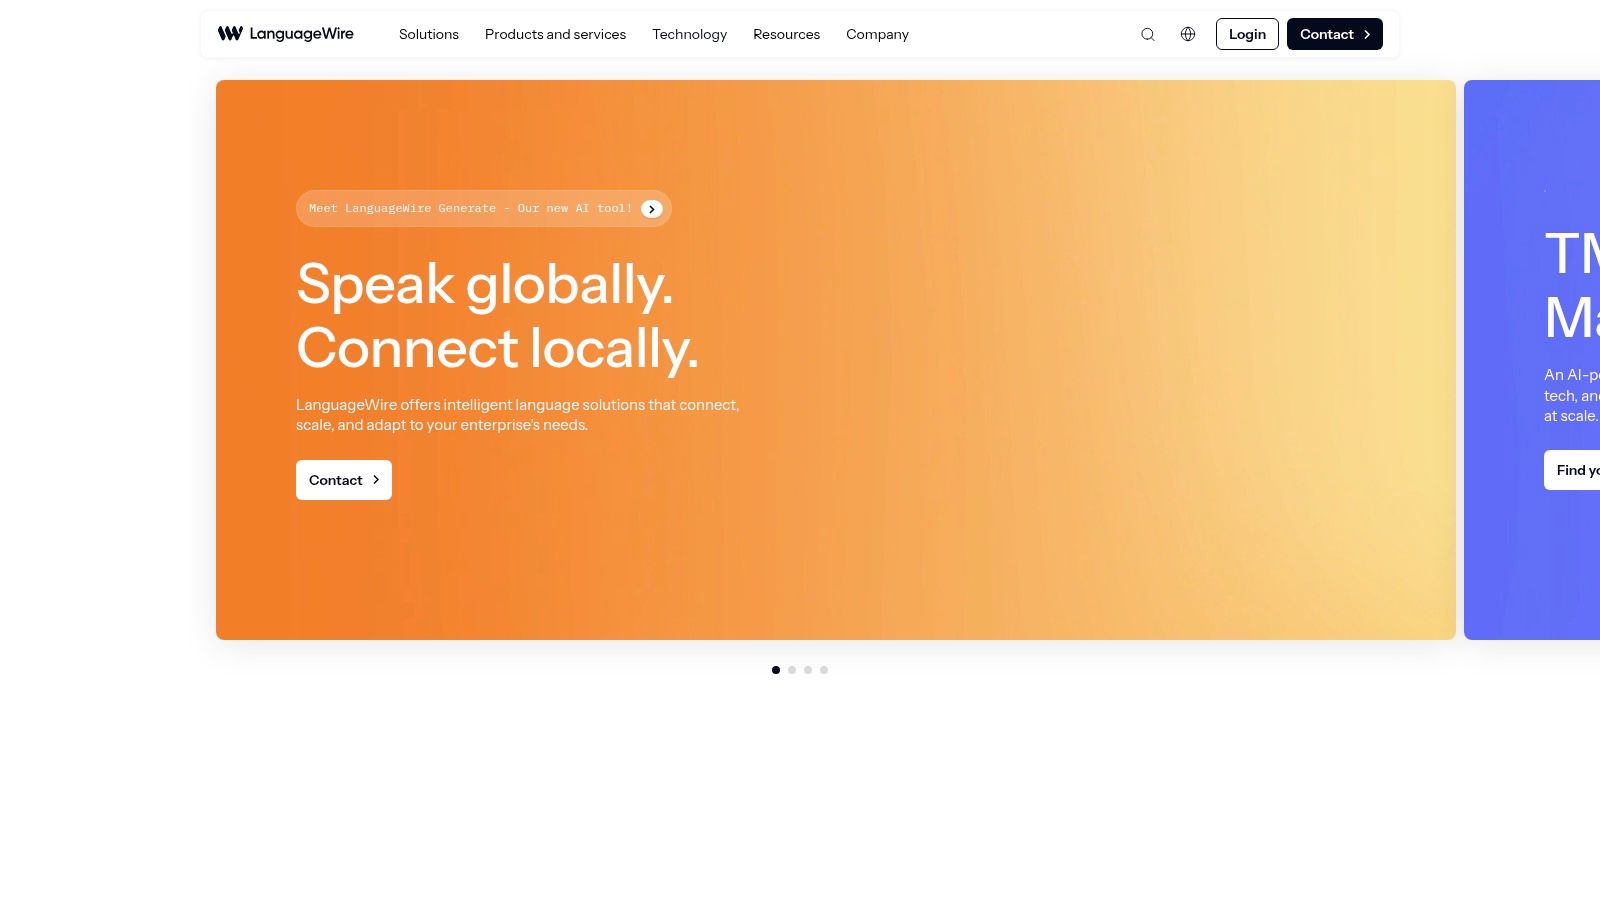The height and width of the screenshot is (900, 1600).
Task: Click the 'Speak globally. Connect locally.' heading
Action: tap(497, 316)
